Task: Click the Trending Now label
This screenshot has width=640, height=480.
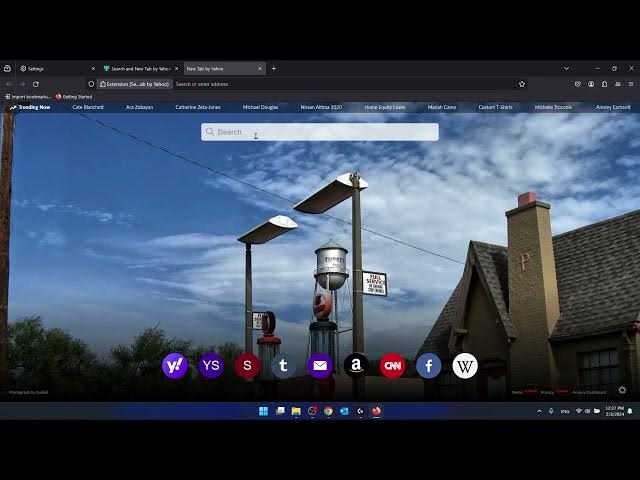Action: click(x=30, y=107)
